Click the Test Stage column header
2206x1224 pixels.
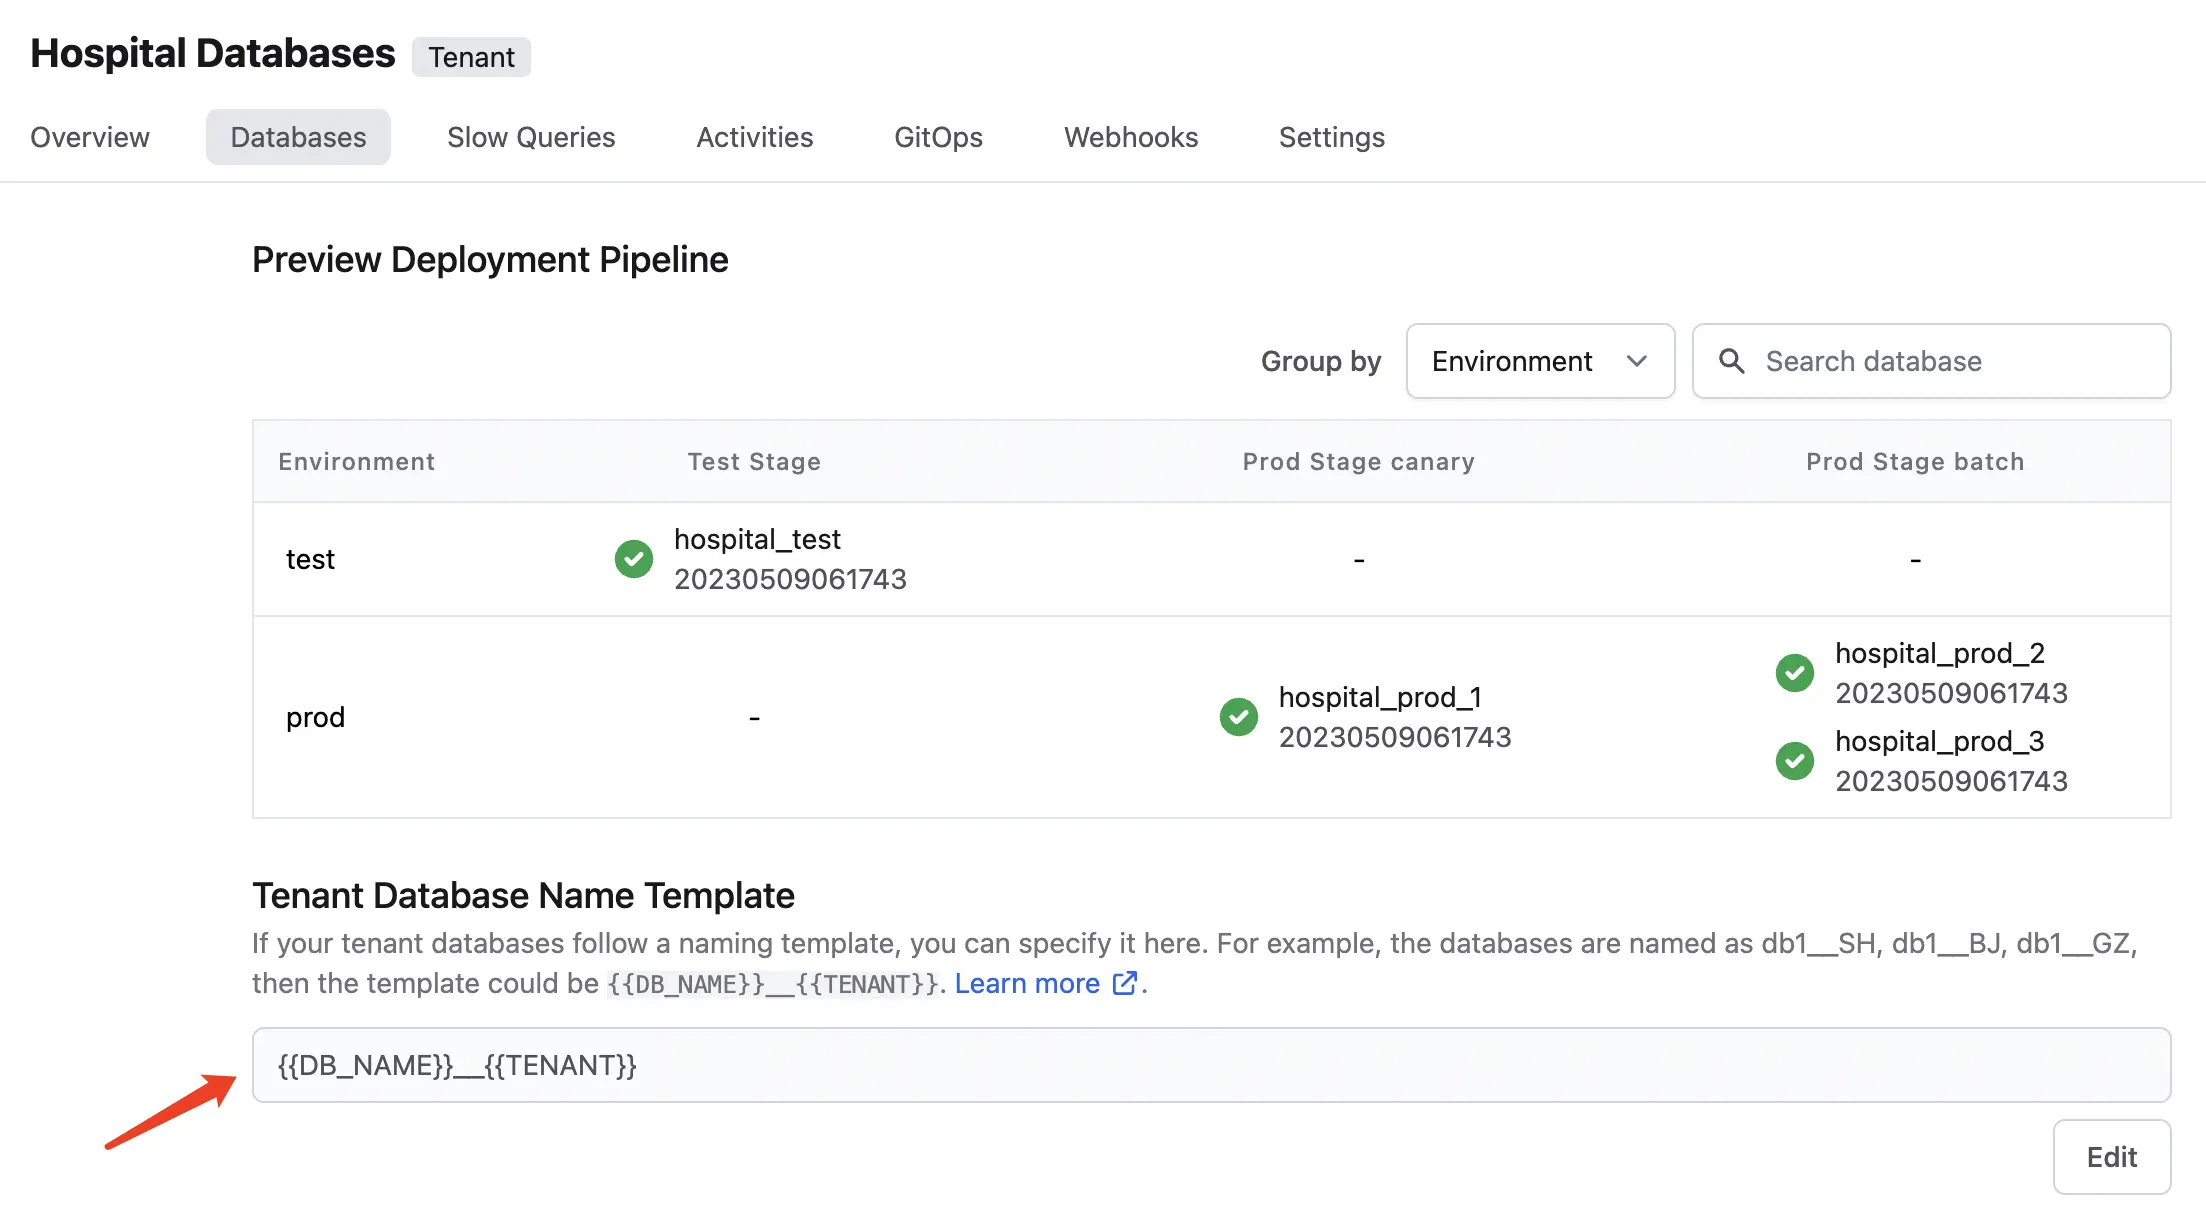coord(754,461)
